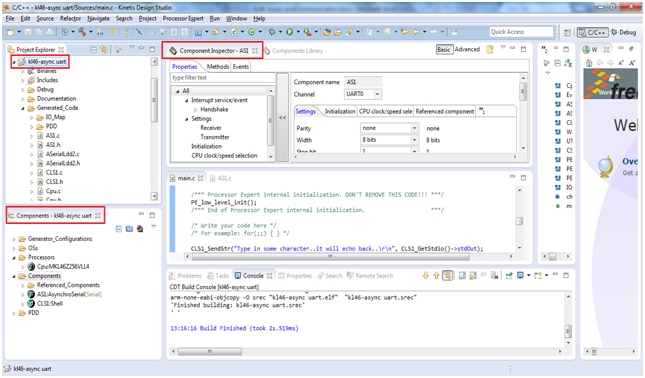Expand the Debug folder in Project Explorer
This screenshot has height=378, width=645.
(x=23, y=90)
